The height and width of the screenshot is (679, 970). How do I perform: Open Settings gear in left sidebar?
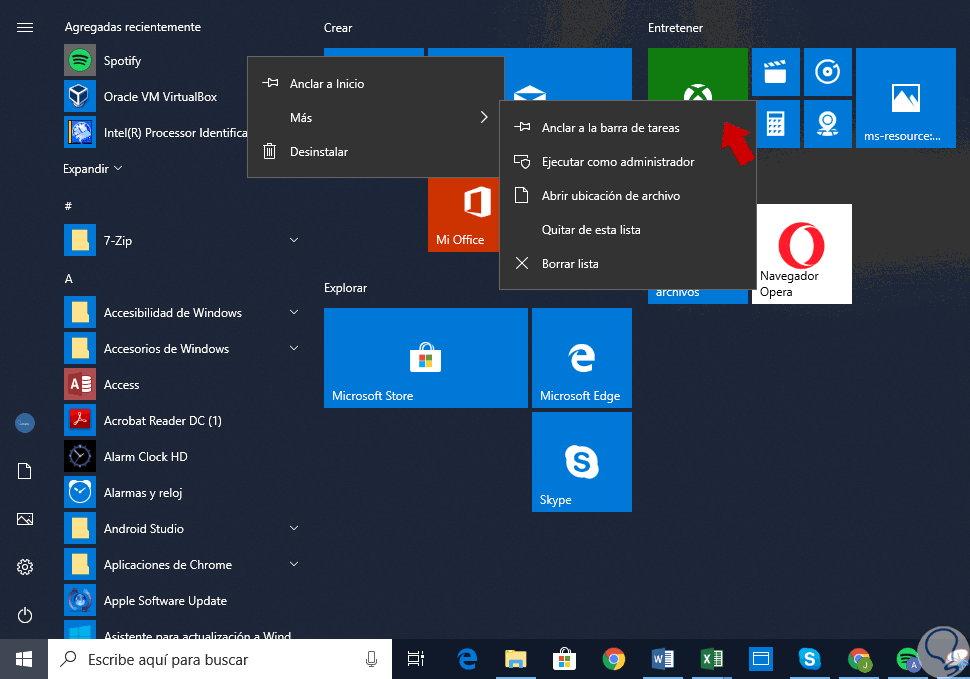pos(25,567)
